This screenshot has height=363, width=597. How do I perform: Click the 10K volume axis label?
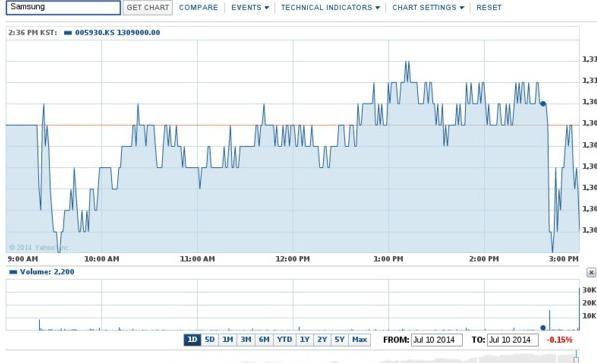pyautogui.click(x=589, y=316)
